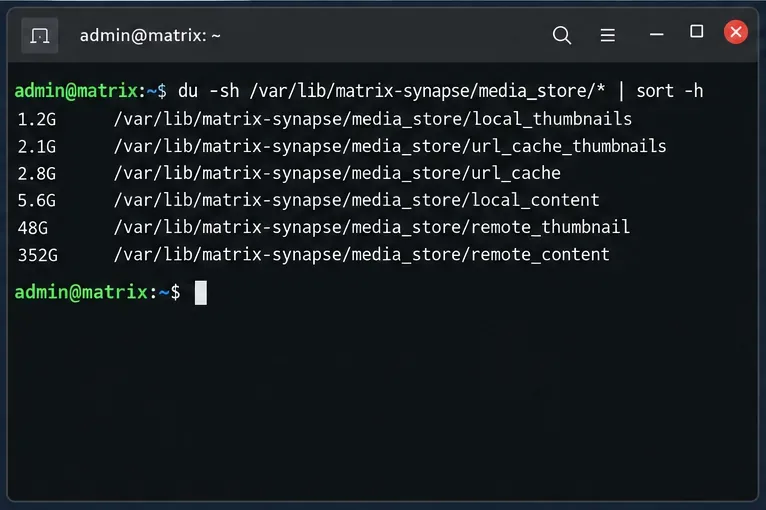
Task: Click the 5.6G size value
Action: click(37, 201)
